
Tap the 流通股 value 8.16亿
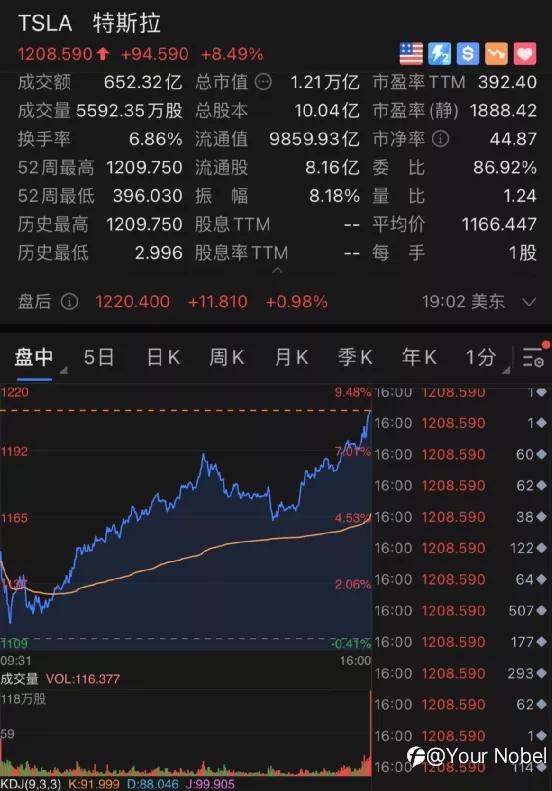[x=332, y=167]
